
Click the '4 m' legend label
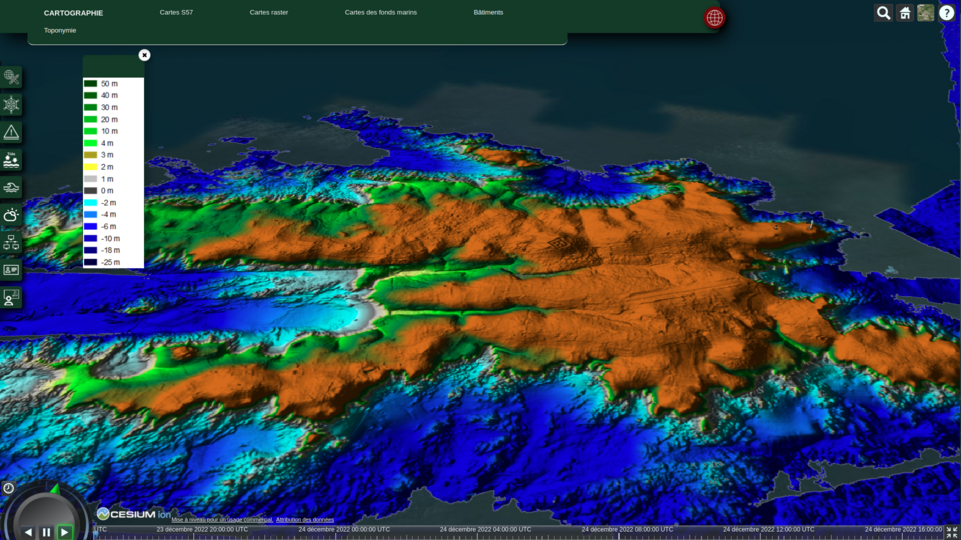tap(107, 143)
